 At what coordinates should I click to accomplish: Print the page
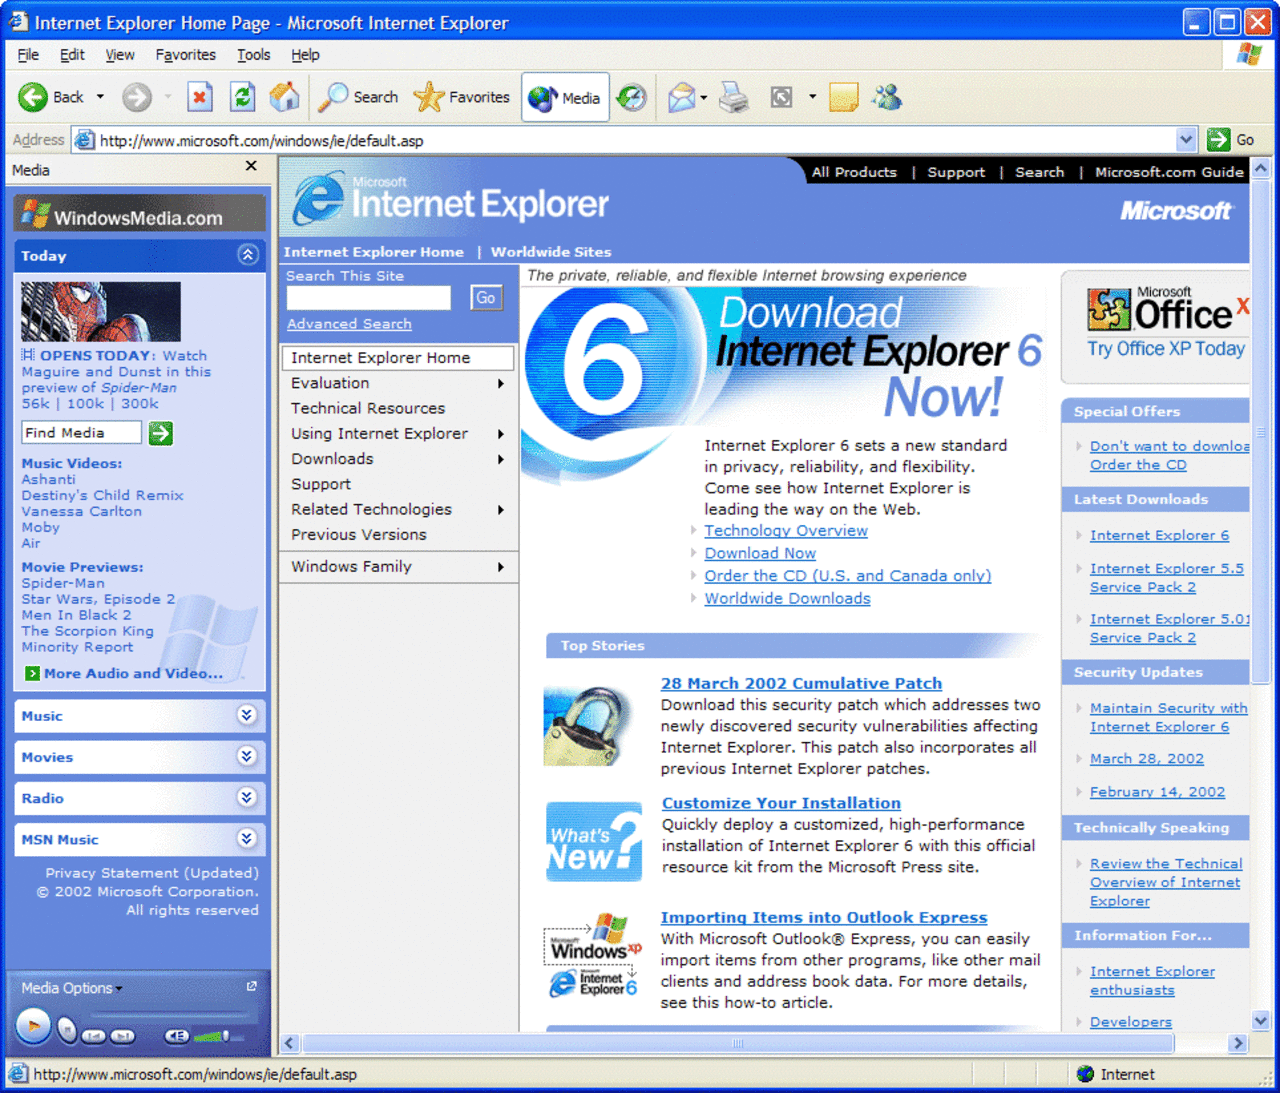coord(733,96)
